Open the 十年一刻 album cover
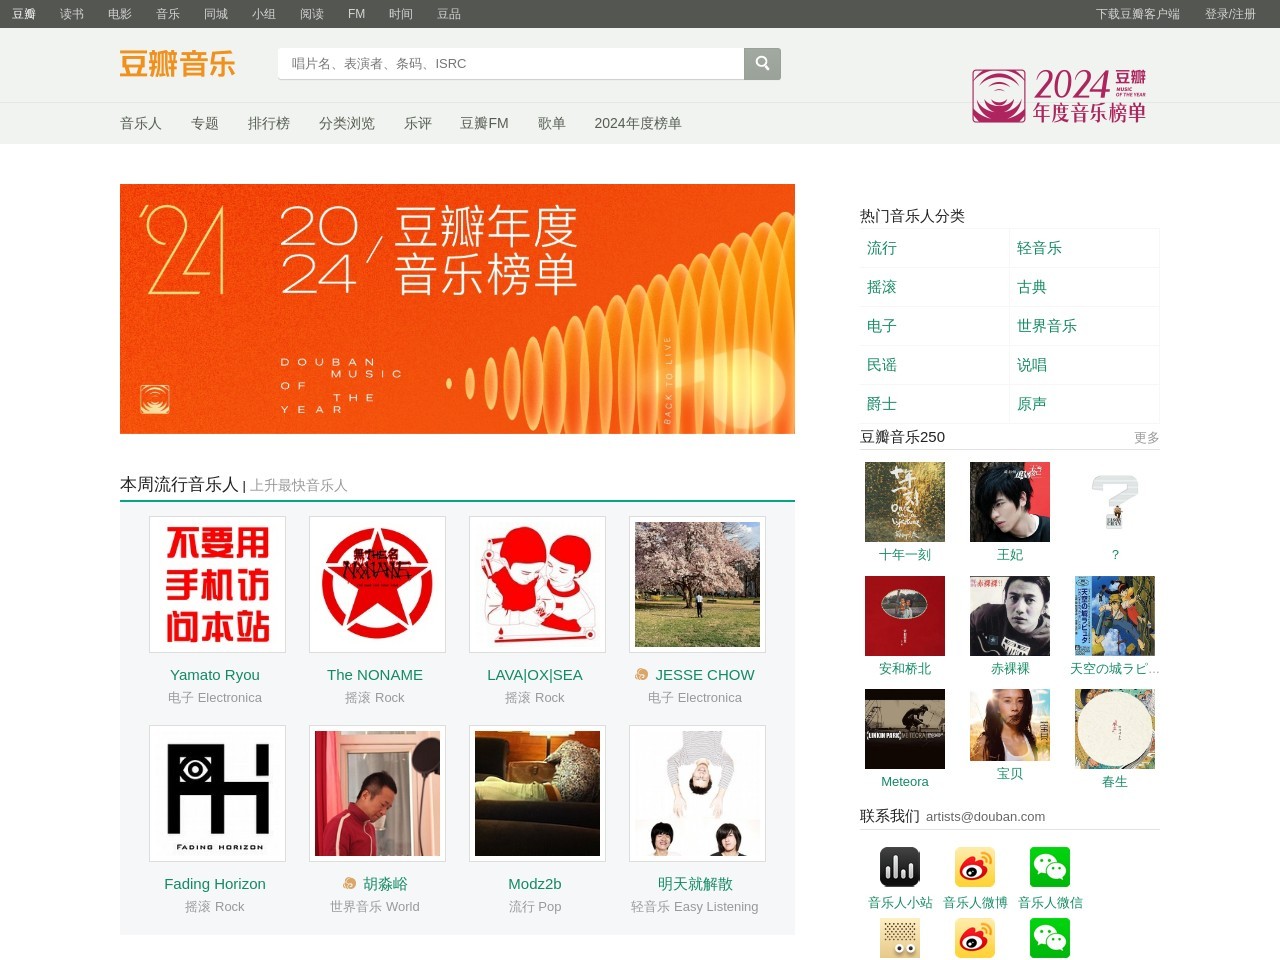 [905, 502]
